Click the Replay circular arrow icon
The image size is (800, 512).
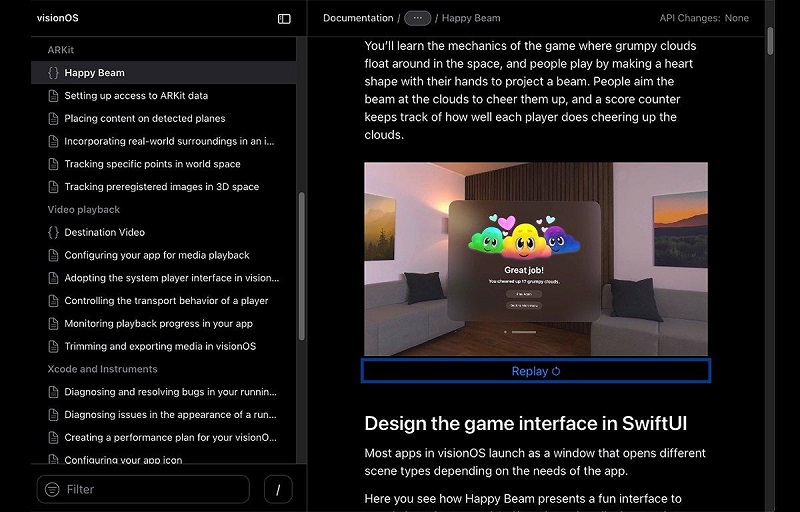[556, 371]
